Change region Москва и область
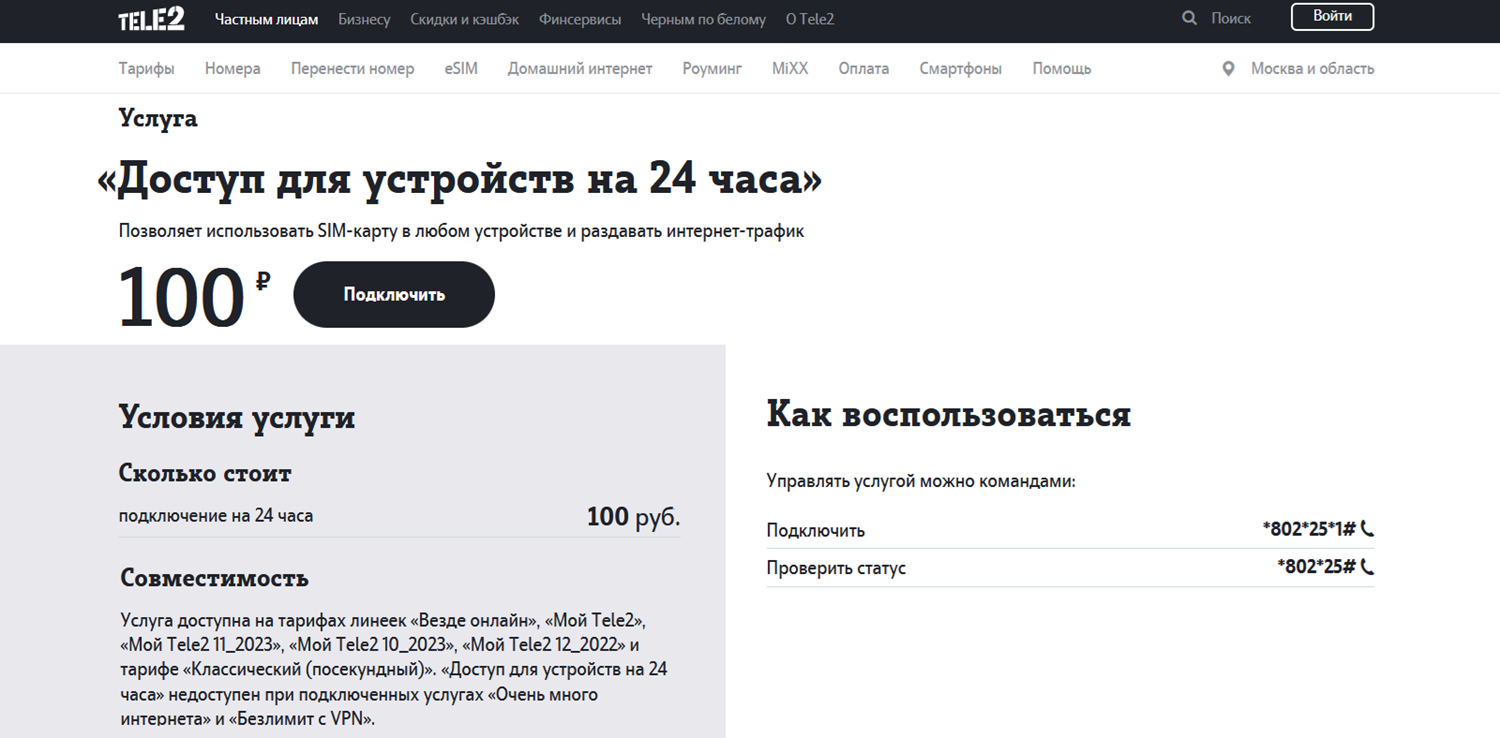 (1312, 69)
